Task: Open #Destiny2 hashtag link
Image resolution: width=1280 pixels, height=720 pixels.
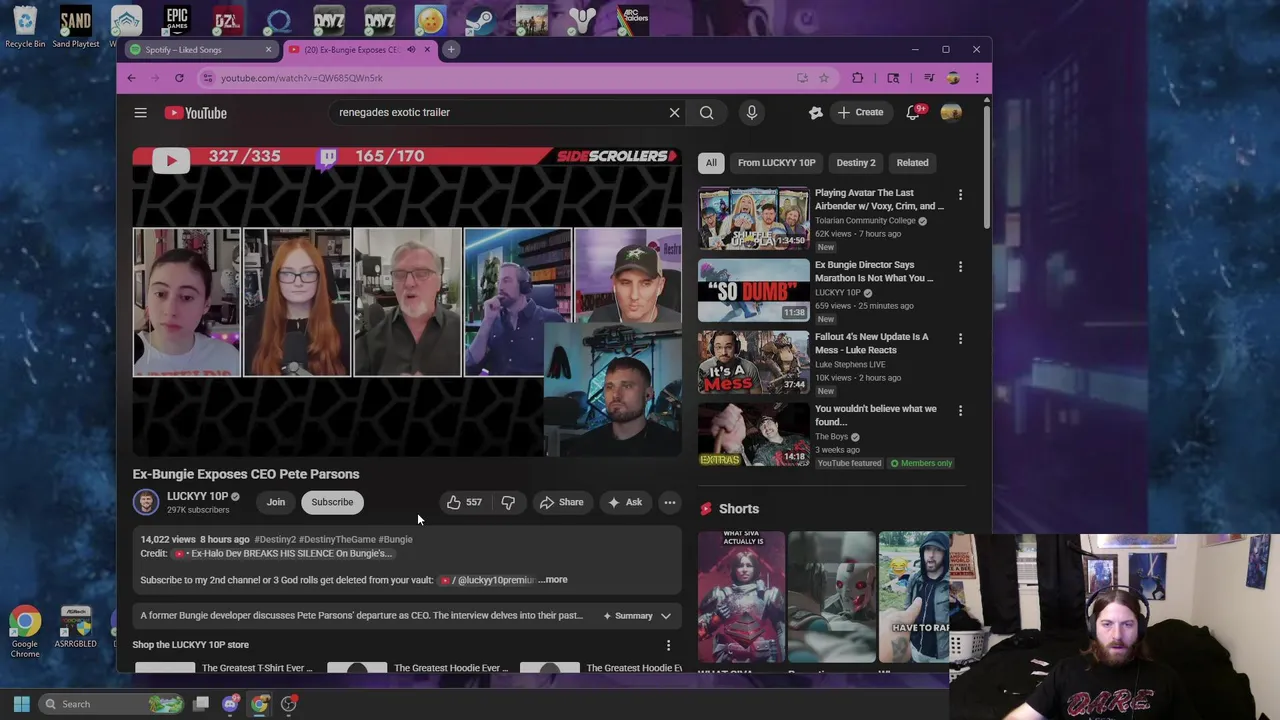Action: click(x=275, y=540)
